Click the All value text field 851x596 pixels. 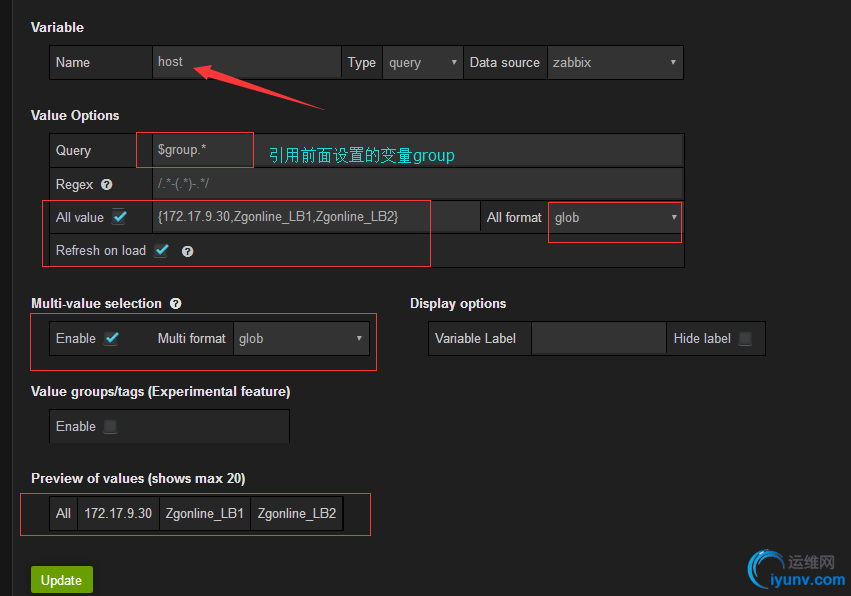click(315, 217)
